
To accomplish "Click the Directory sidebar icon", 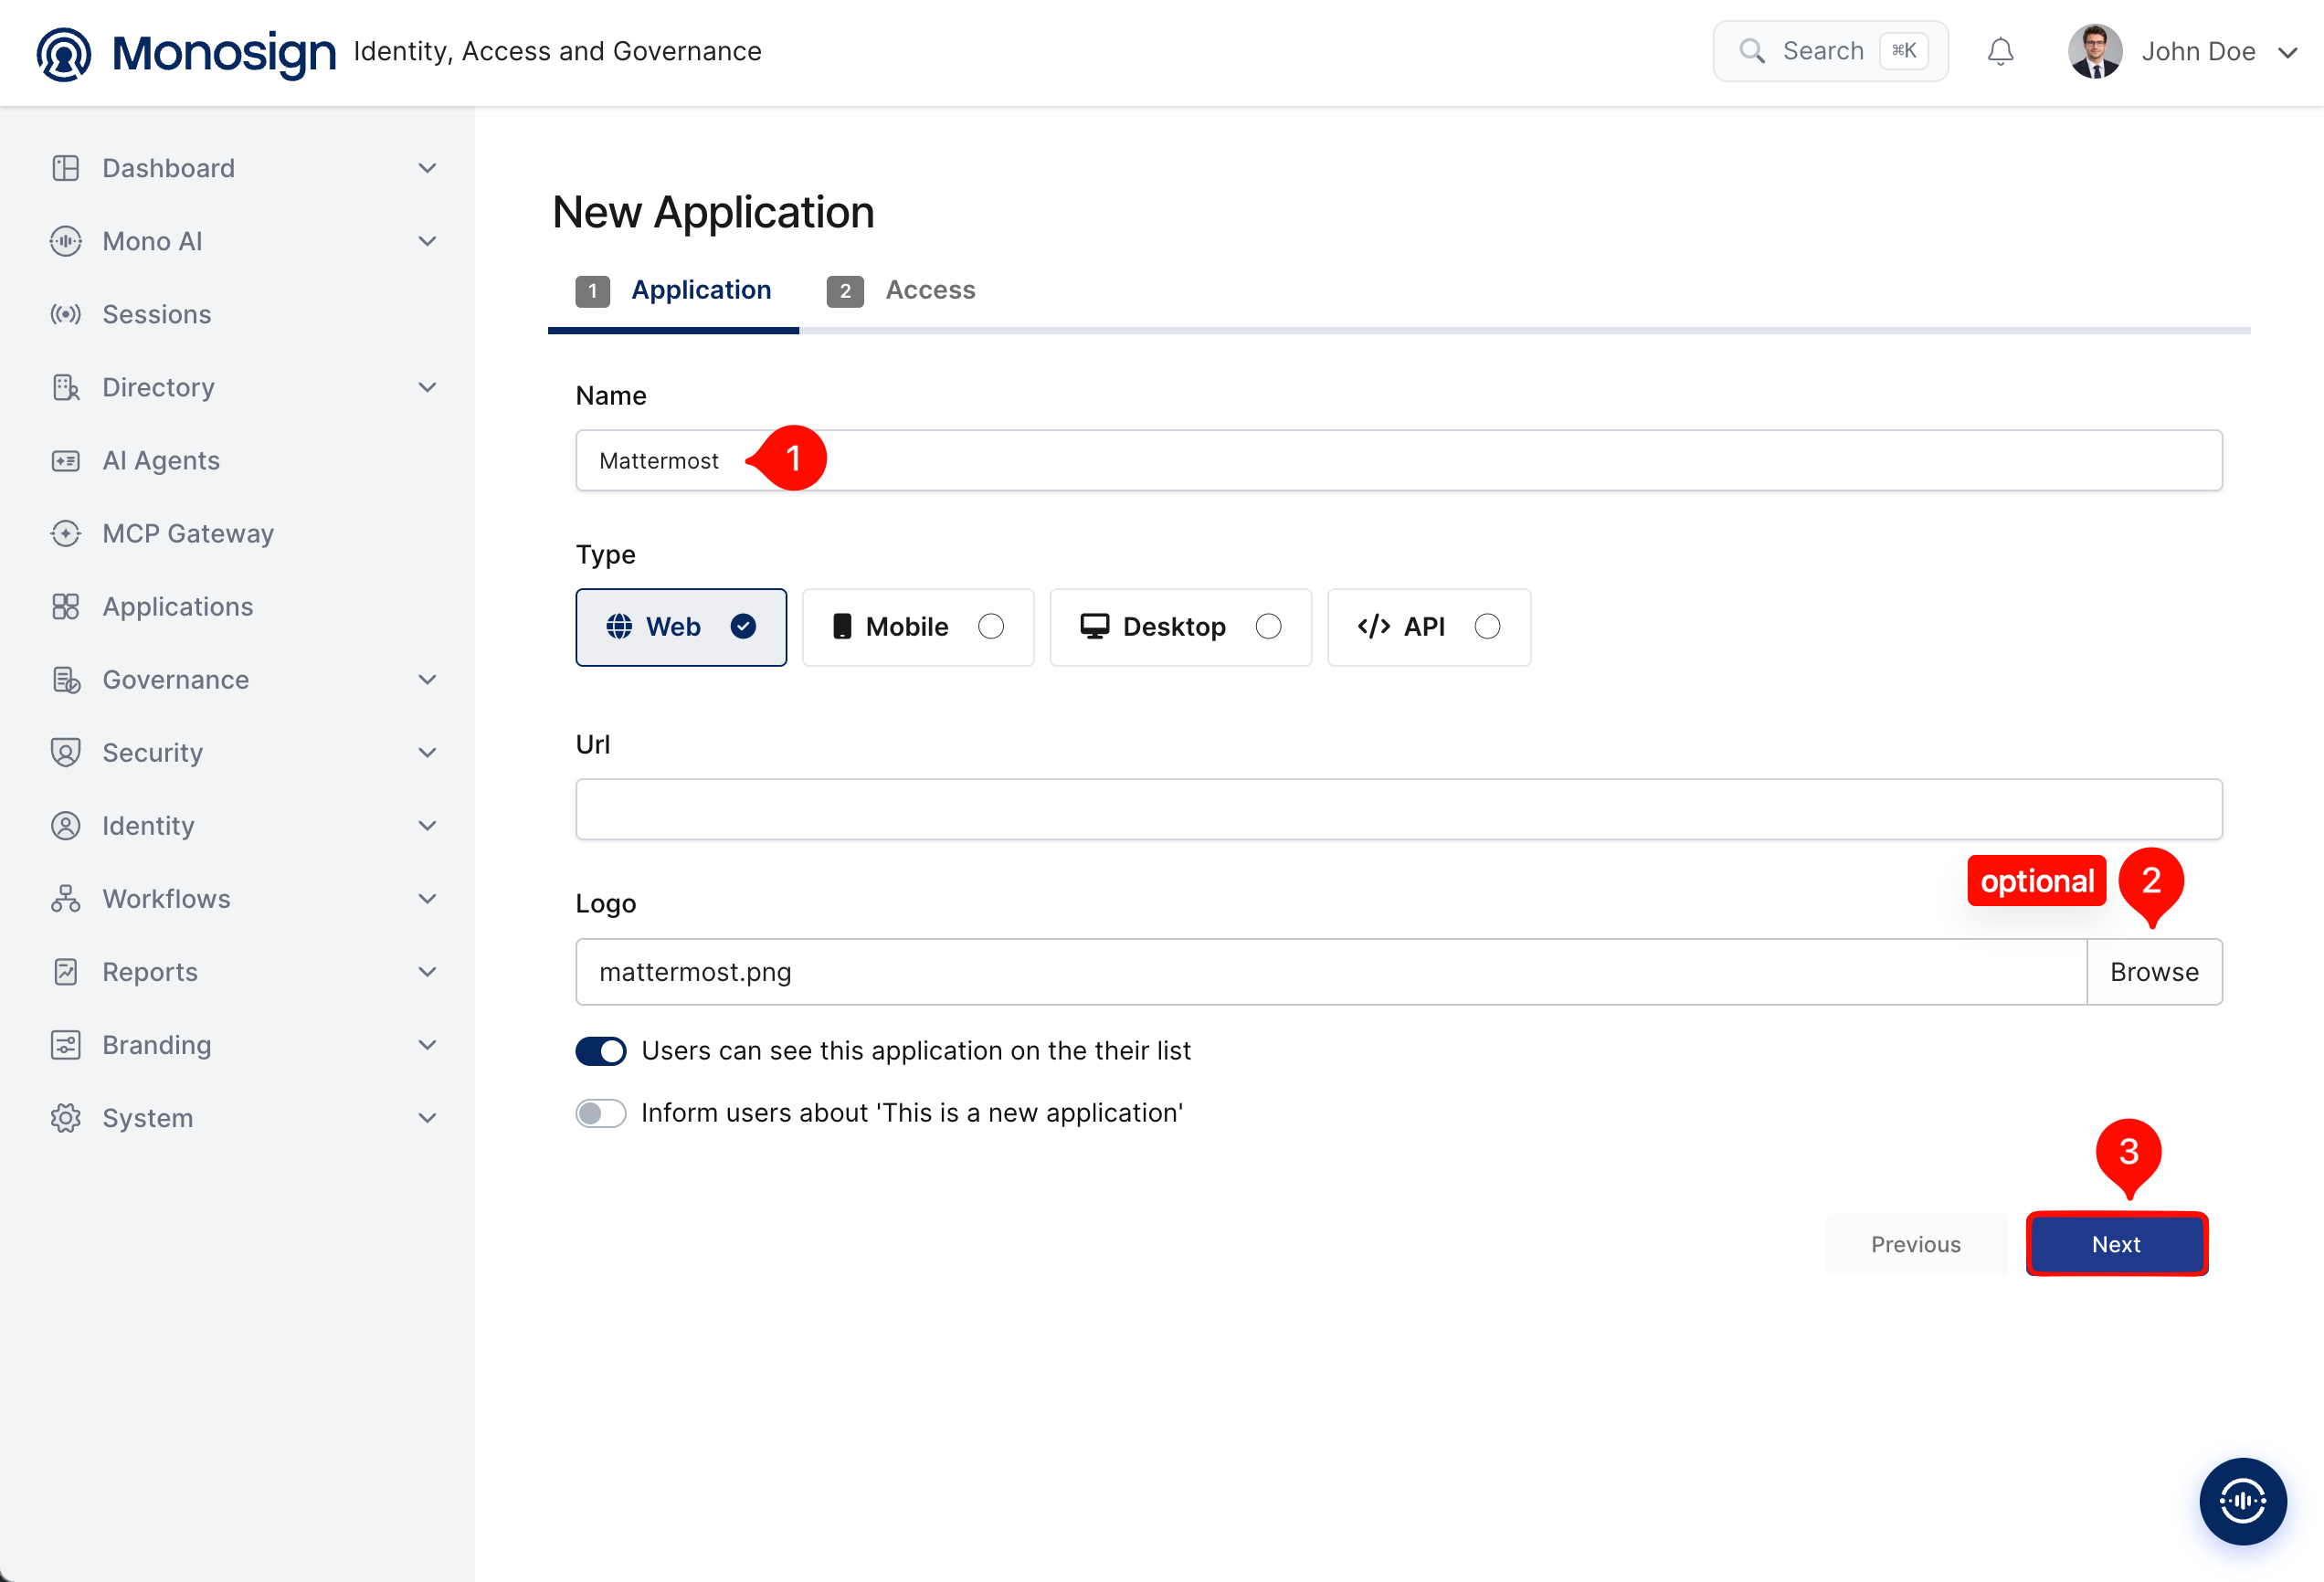I will 66,387.
